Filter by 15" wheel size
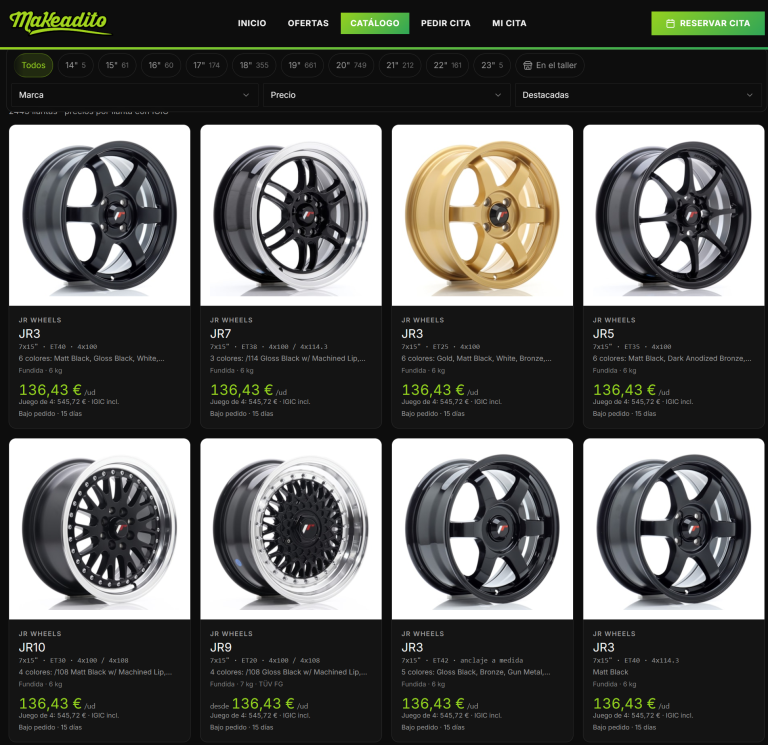768x745 pixels. tap(117, 65)
